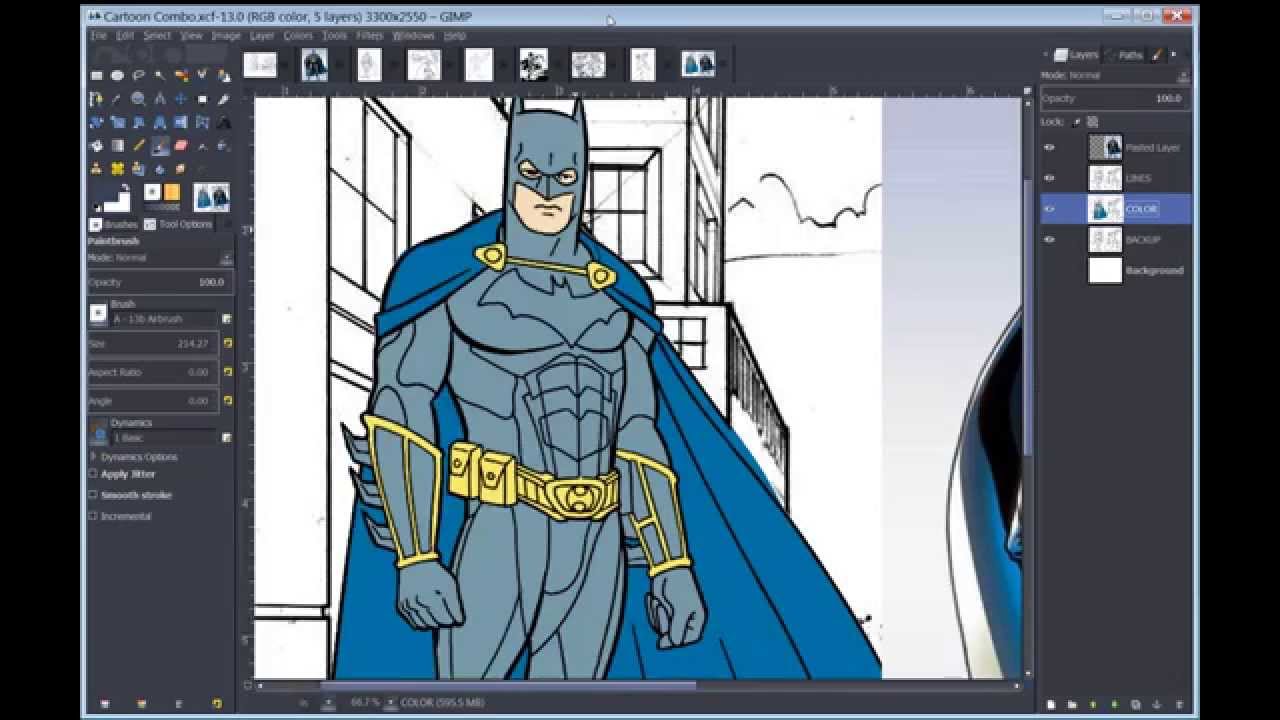Open paintbrush Mode dropdown
The image size is (1280, 720).
(160, 258)
